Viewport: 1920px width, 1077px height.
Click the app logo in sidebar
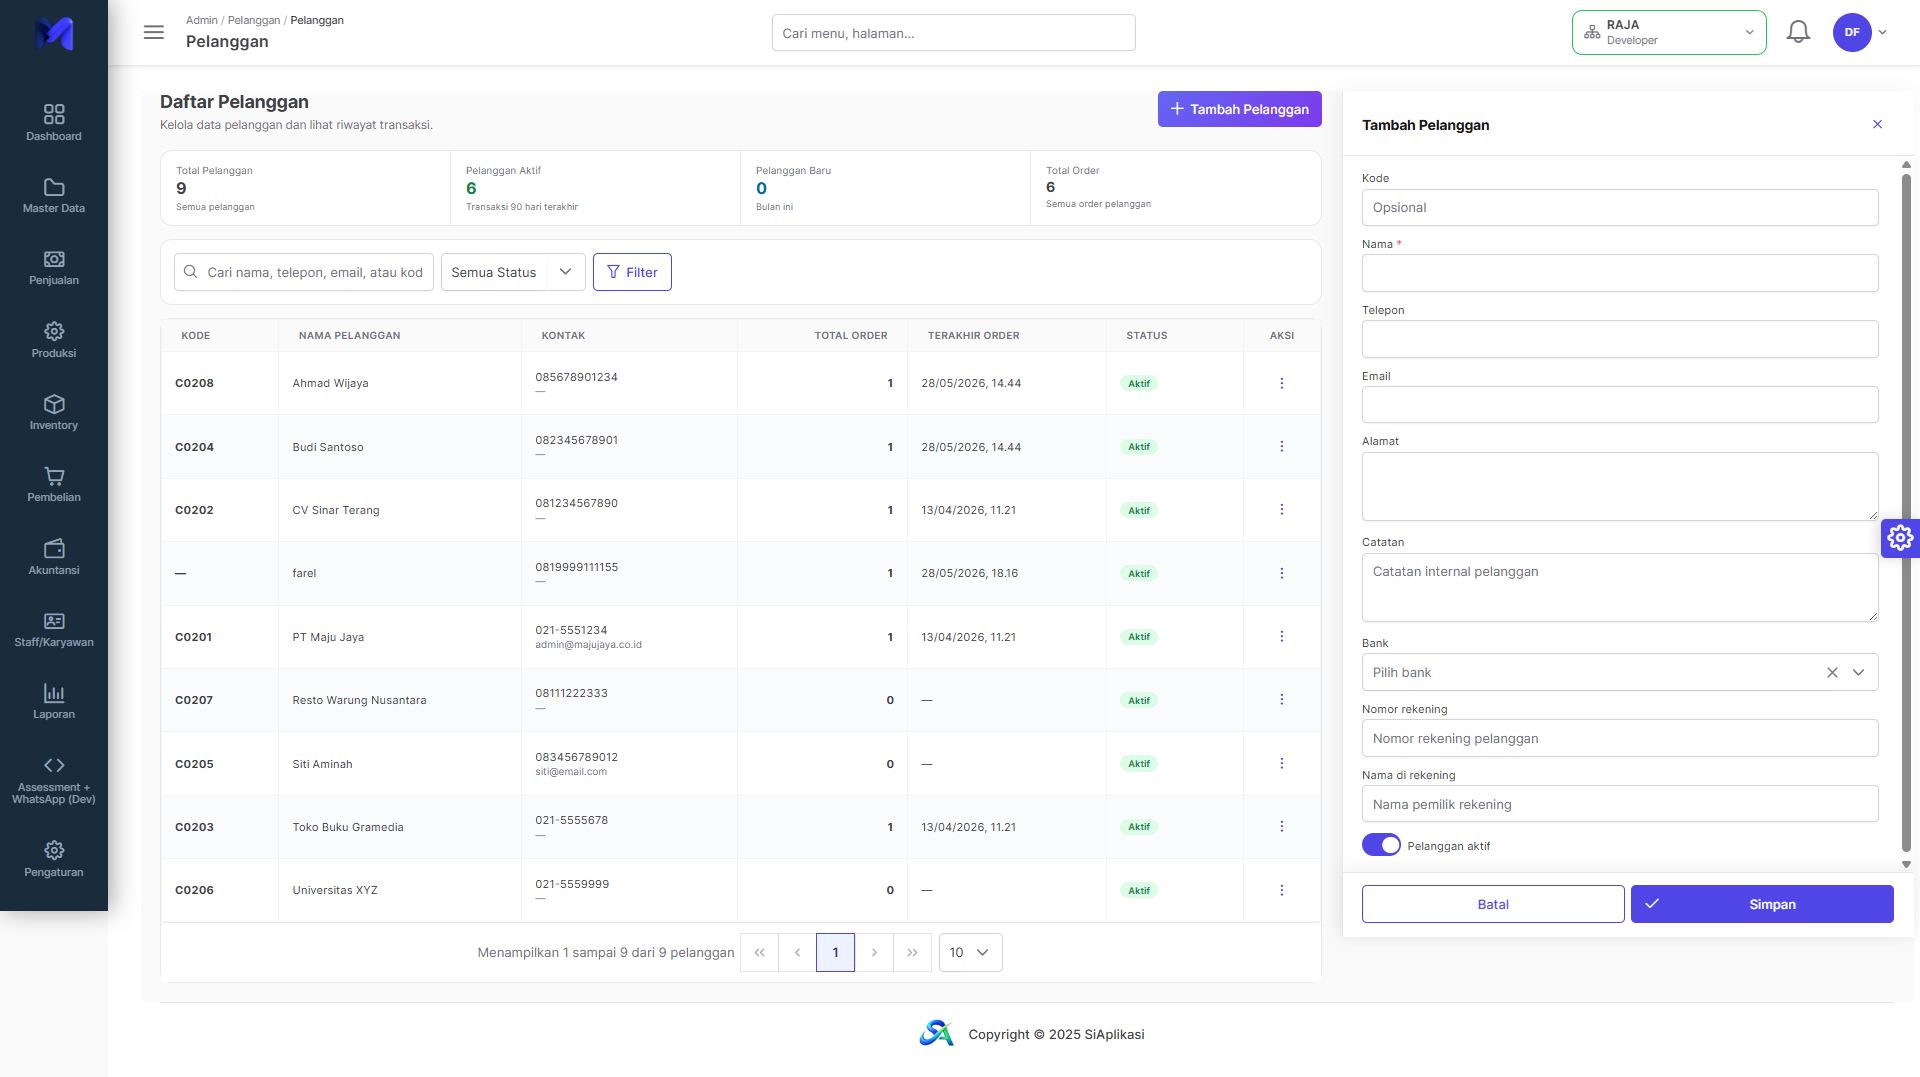pos(54,33)
